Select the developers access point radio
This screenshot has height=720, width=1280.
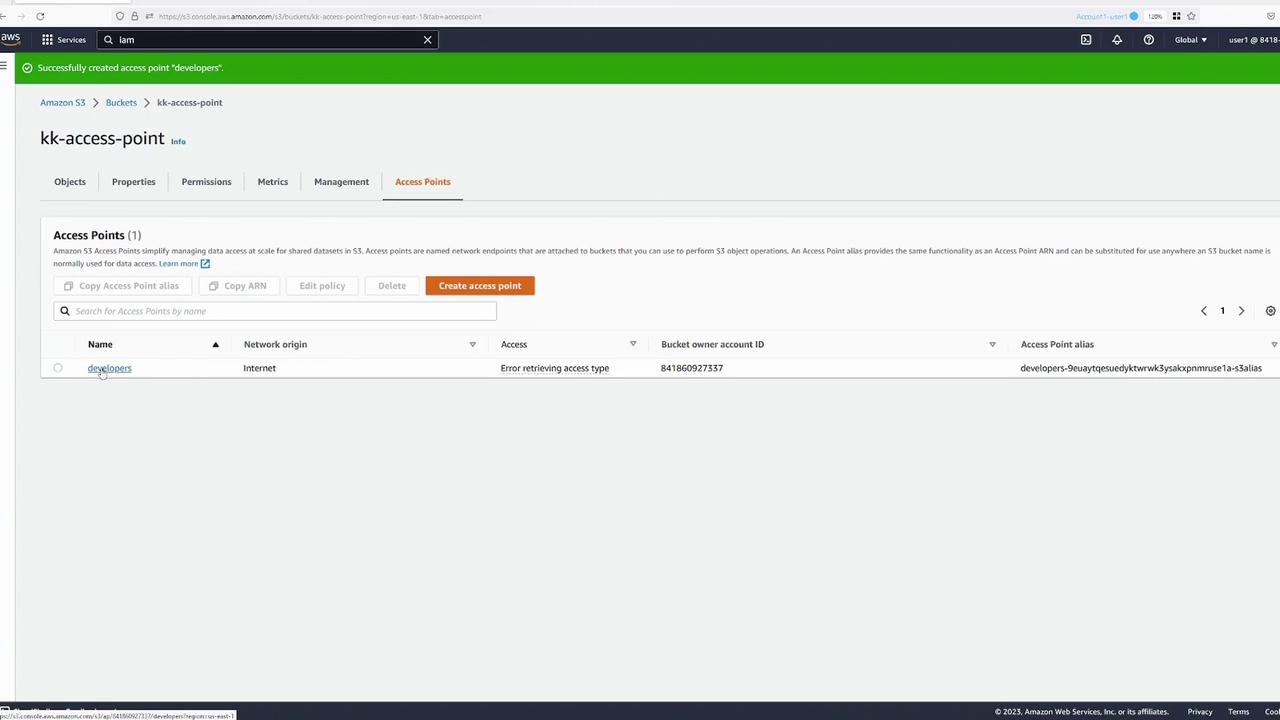(x=58, y=368)
